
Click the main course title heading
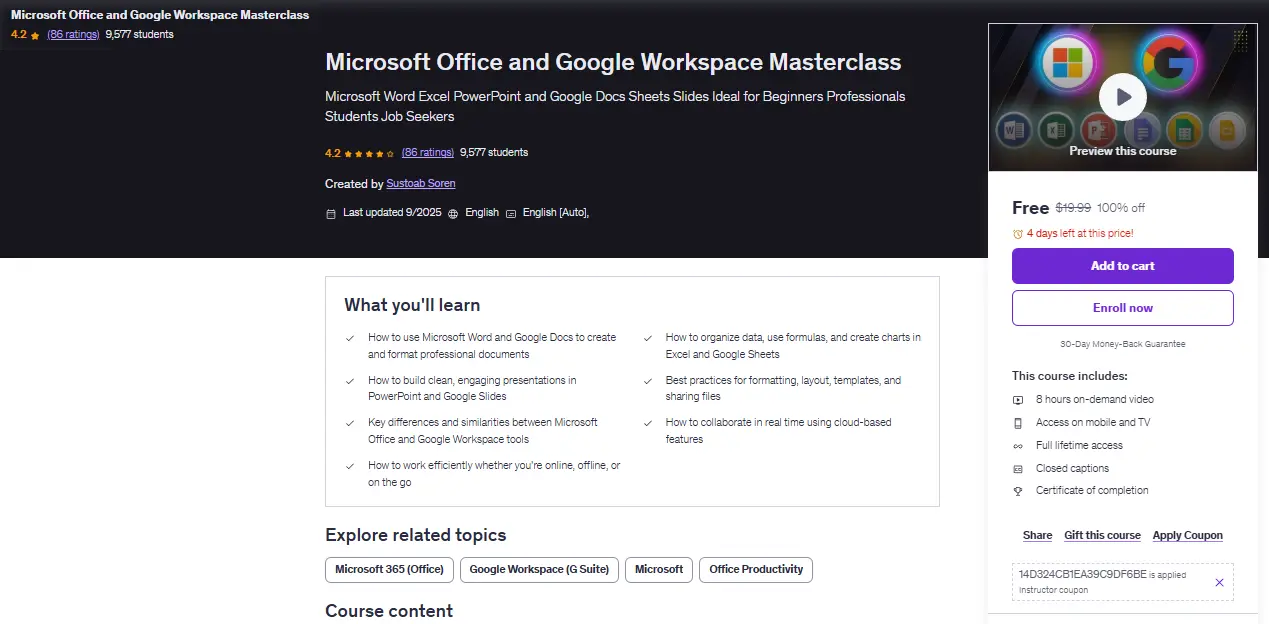613,62
